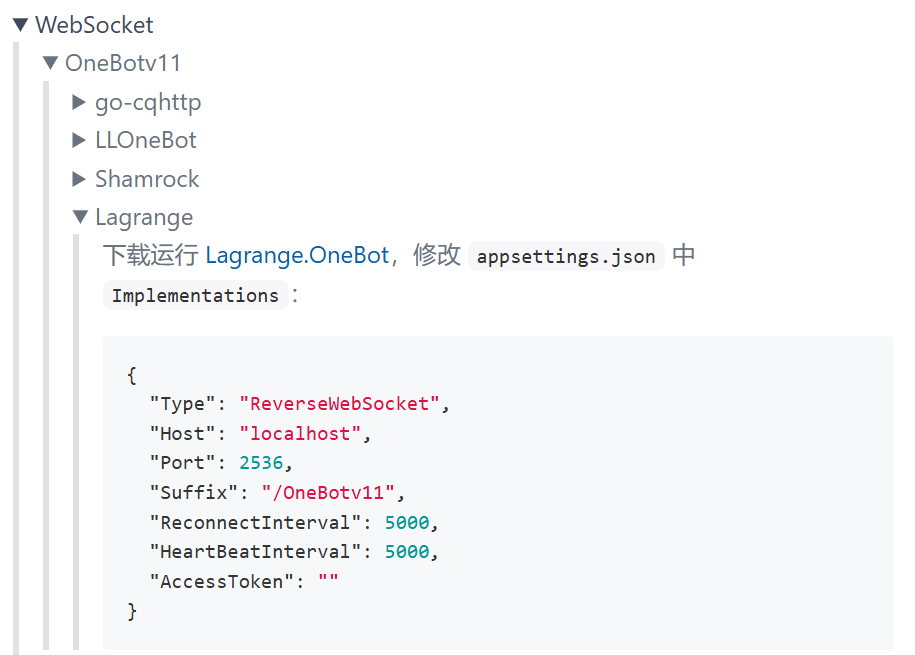The width and height of the screenshot is (915, 655).
Task: Click the OneBotv11 summary label
Action: pos(123,63)
